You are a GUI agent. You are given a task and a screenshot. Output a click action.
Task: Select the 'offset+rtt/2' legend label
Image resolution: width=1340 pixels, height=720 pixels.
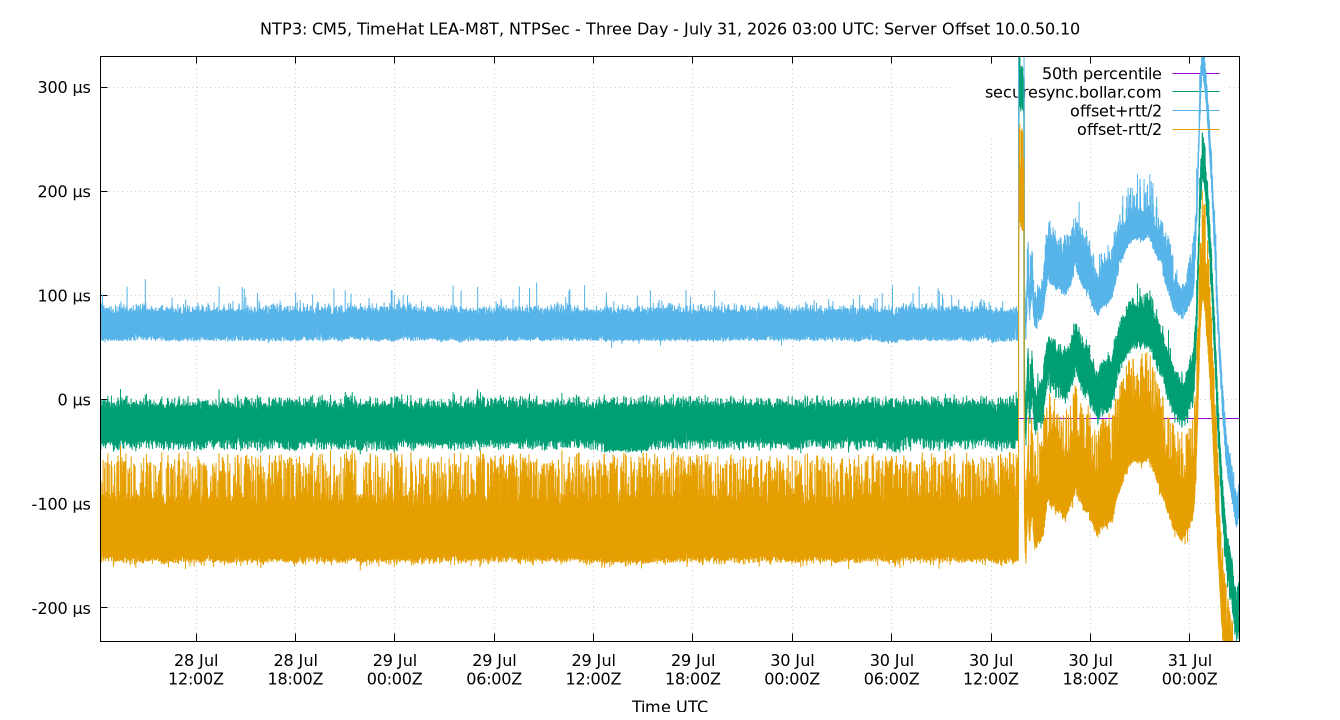pyautogui.click(x=1115, y=111)
